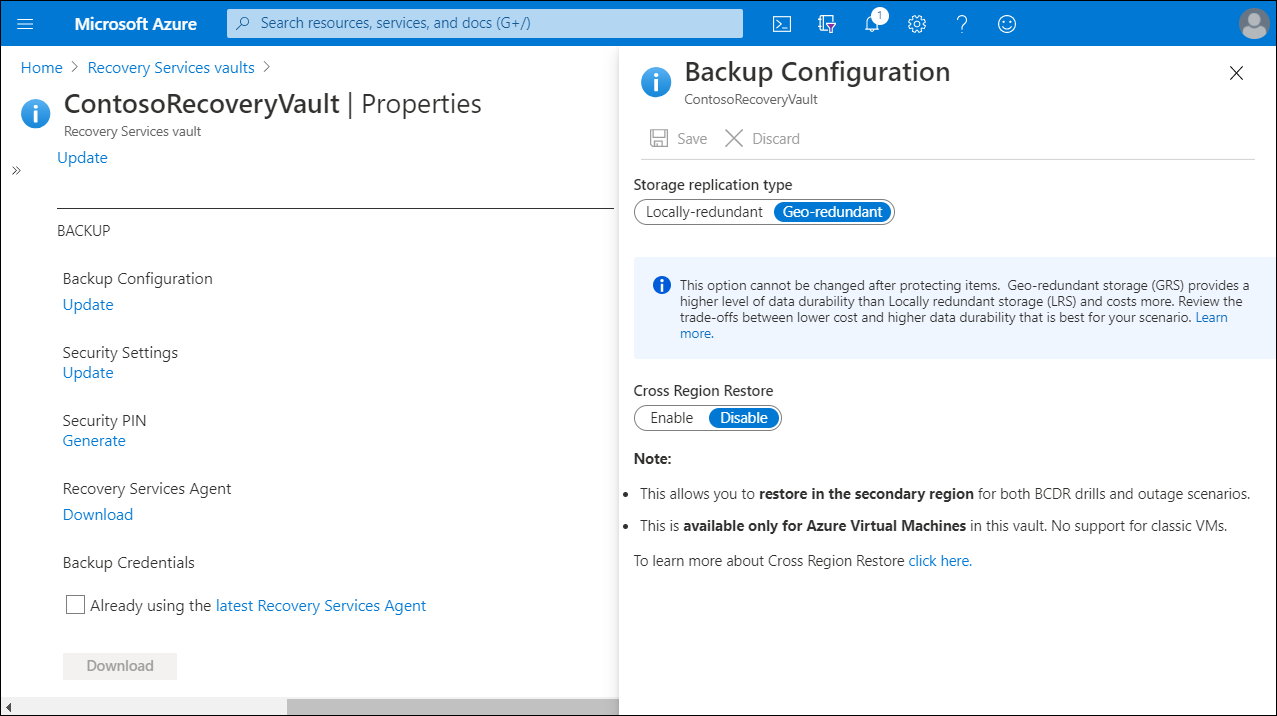Click the BACKUP section heading
1277x716 pixels.
pos(84,231)
